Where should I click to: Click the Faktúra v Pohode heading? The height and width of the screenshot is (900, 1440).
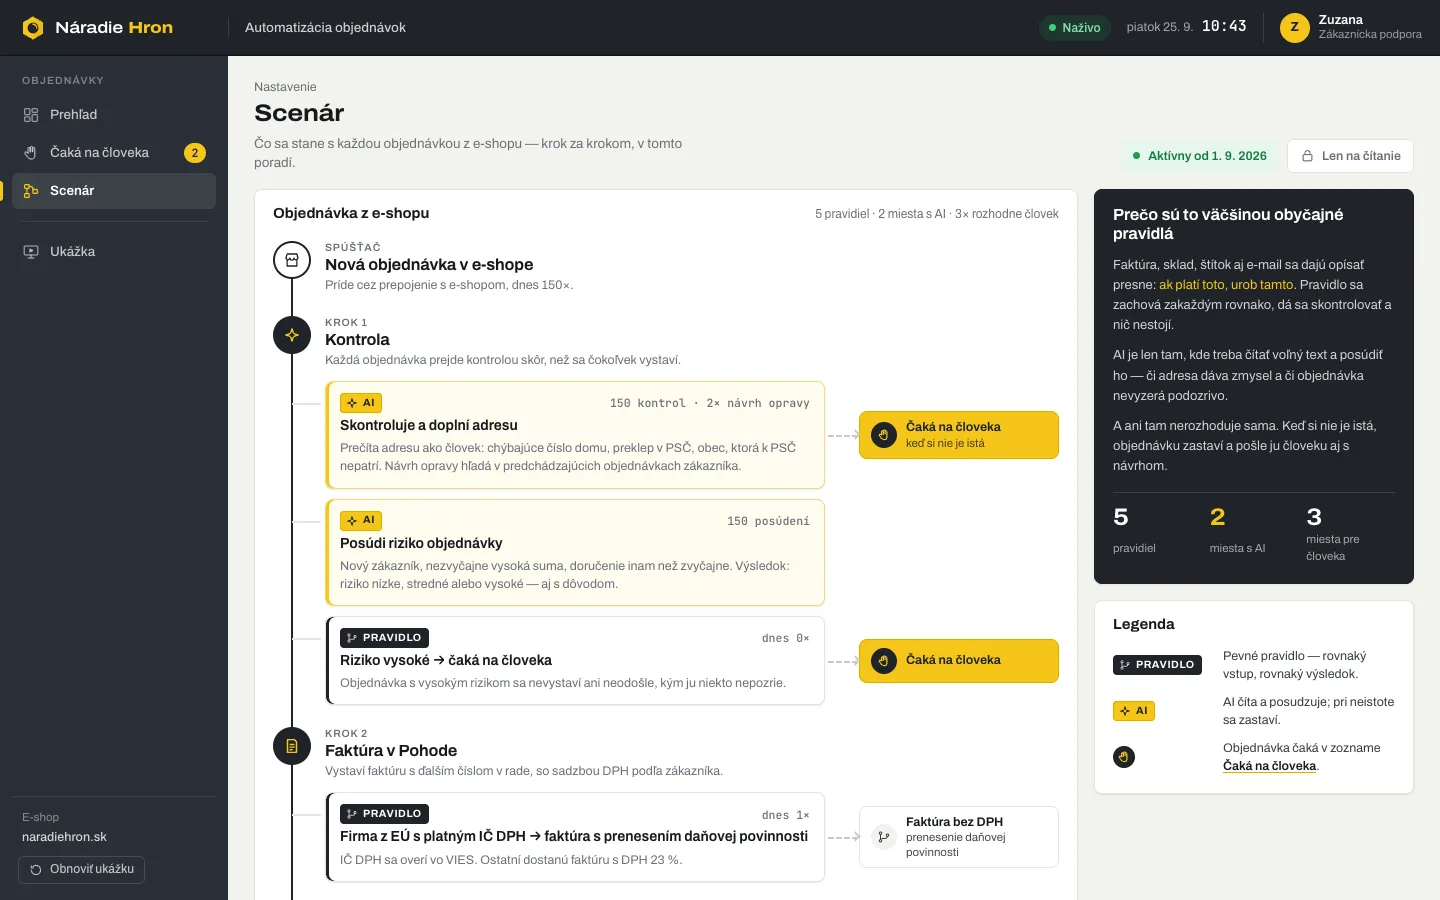[391, 751]
